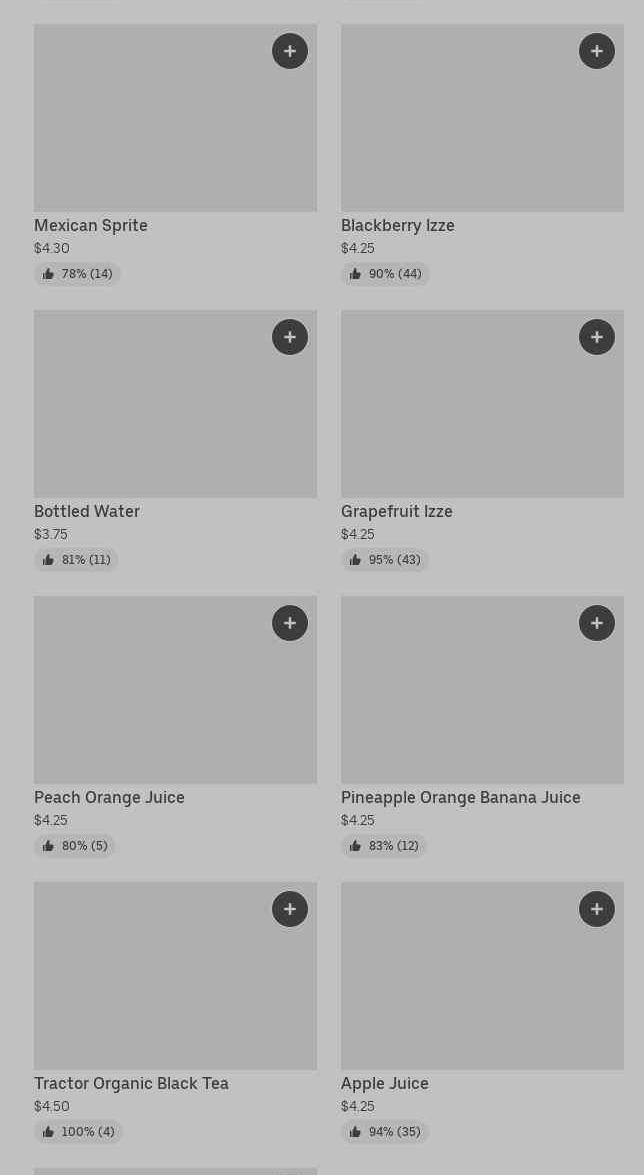The height and width of the screenshot is (1175, 644).
Task: Click Tractor Black Tea 100% rating badge
Action: (78, 1132)
